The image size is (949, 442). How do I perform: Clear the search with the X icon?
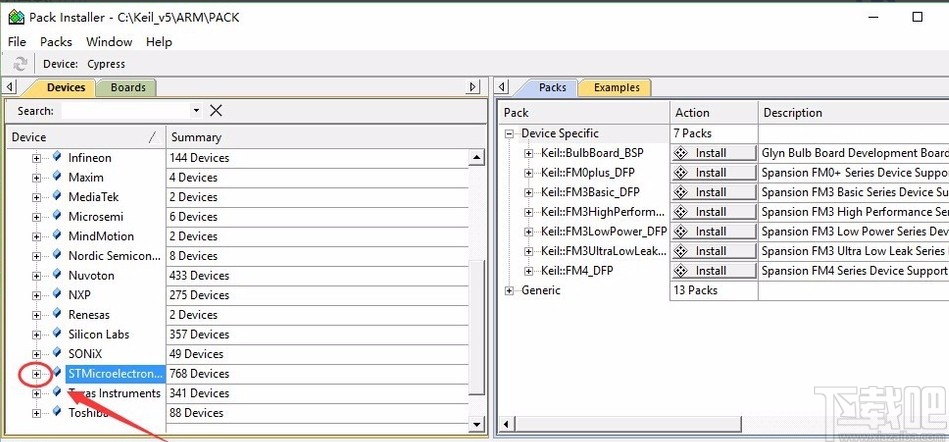pos(215,111)
